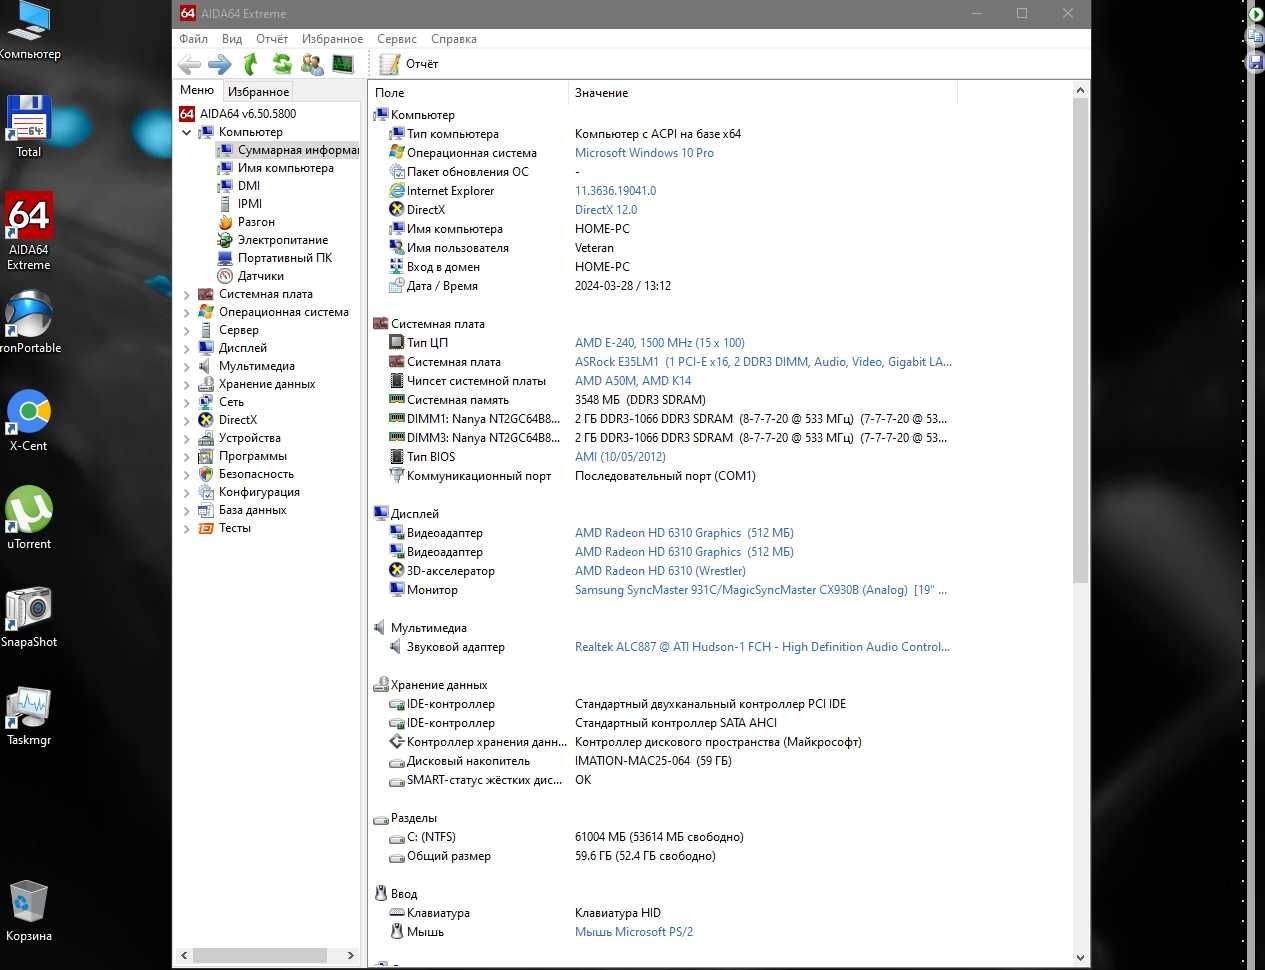Click the AIDA64 v6.50.5800 root node icon
Viewport: 1265px width, 970px height.
pos(187,114)
